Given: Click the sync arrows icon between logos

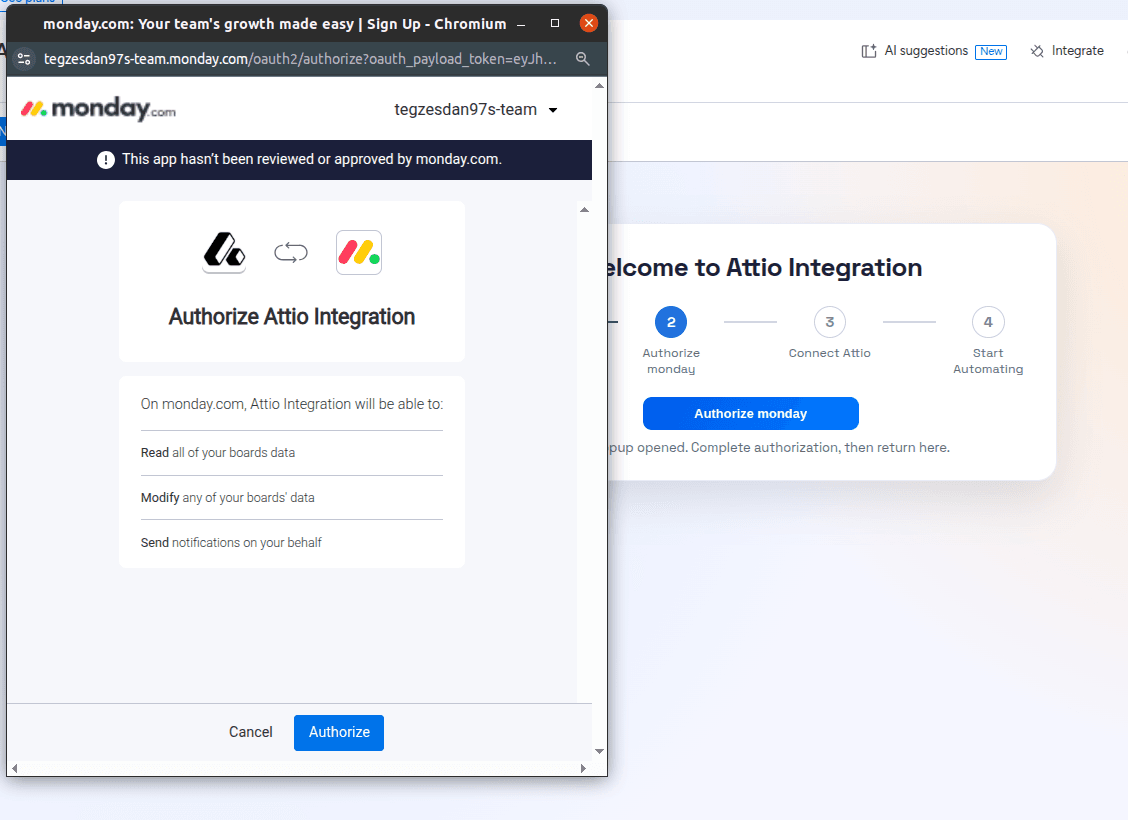Looking at the screenshot, I should (291, 252).
